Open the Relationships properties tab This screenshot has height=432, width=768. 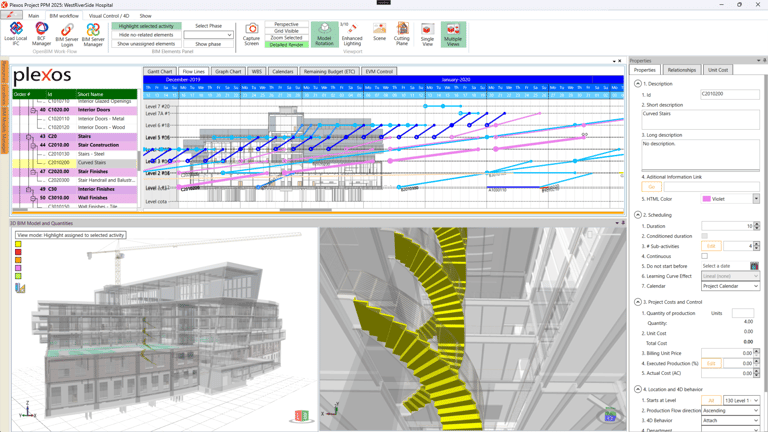tap(681, 70)
